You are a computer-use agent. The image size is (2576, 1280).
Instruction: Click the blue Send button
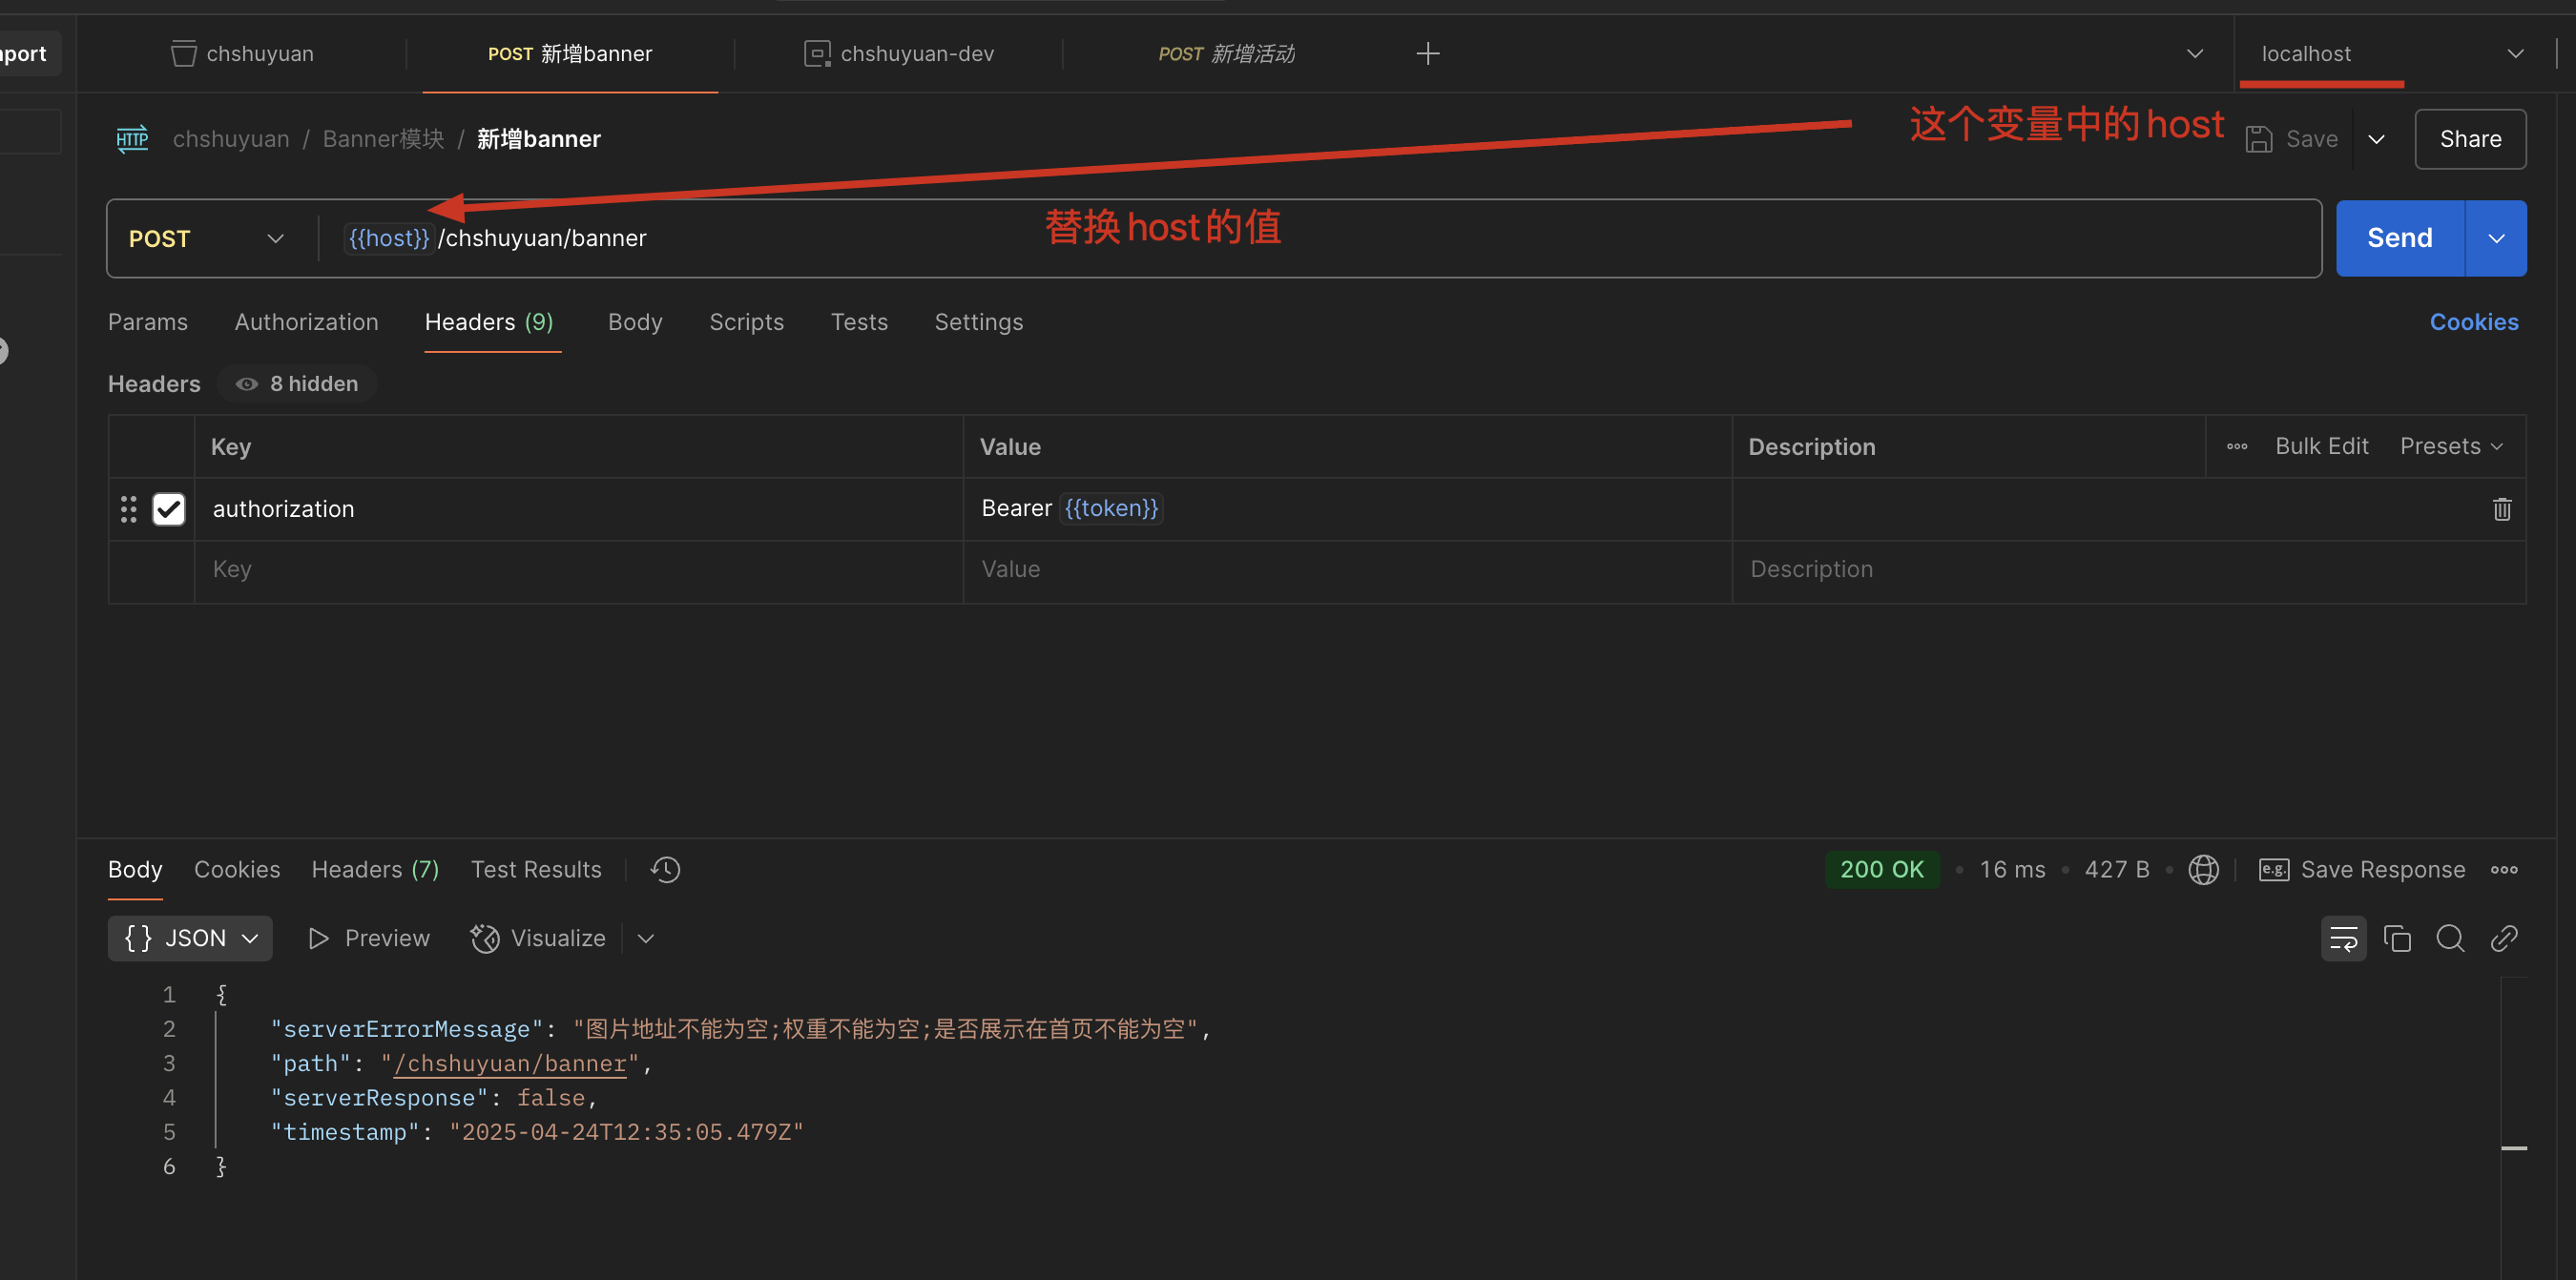(x=2399, y=238)
